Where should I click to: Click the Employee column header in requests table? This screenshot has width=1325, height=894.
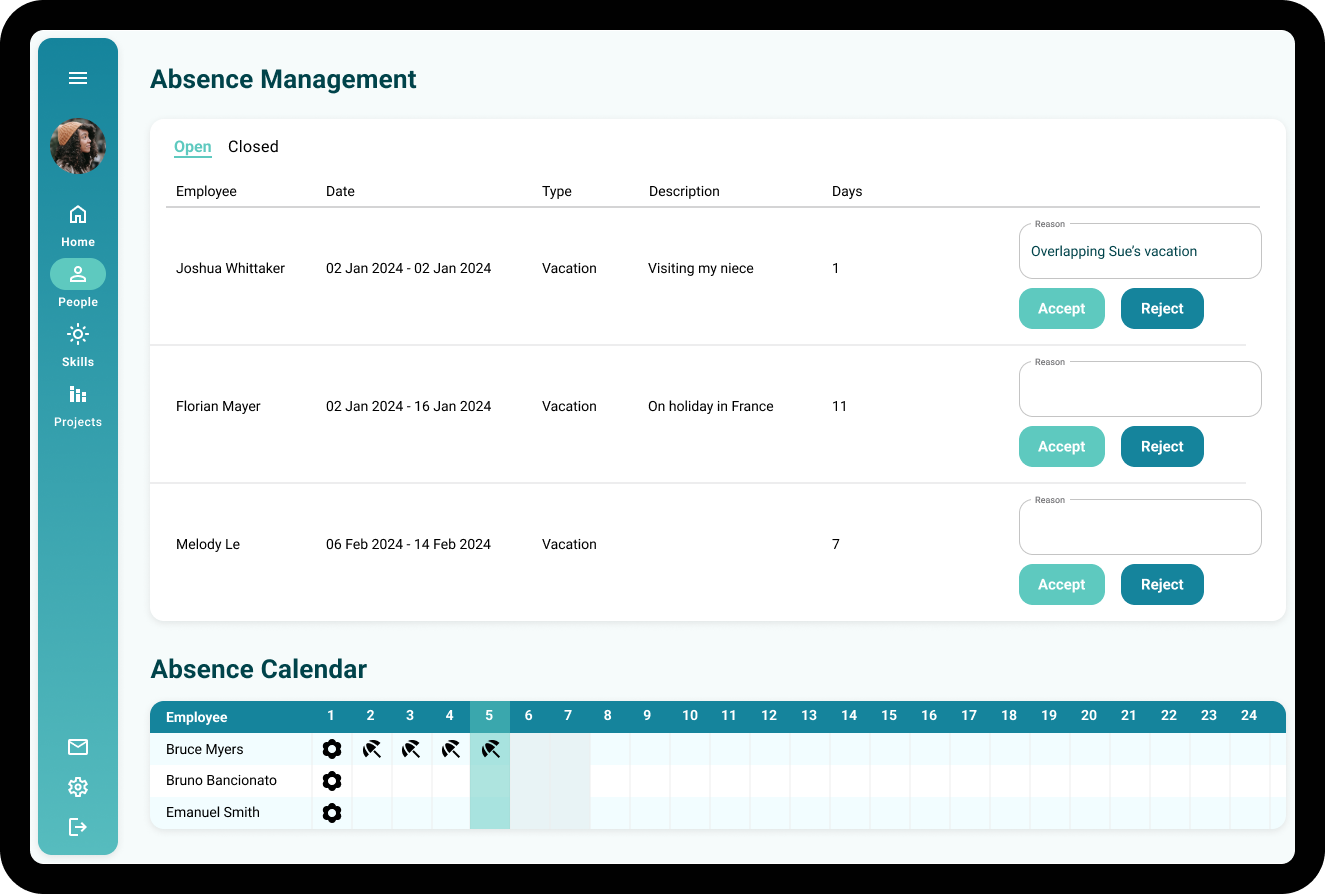[206, 191]
